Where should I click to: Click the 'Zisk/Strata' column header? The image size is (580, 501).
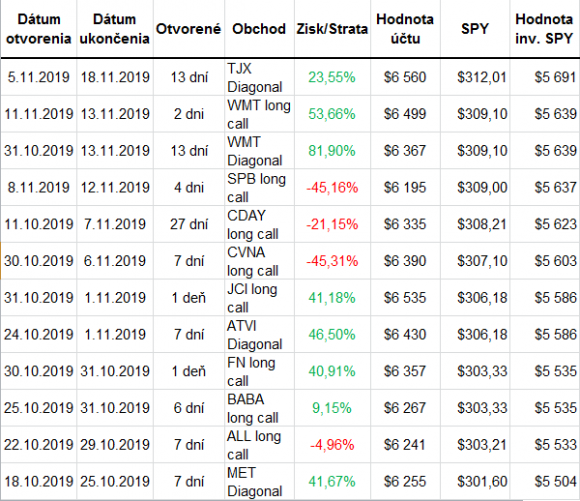pyautogui.click(x=332, y=29)
